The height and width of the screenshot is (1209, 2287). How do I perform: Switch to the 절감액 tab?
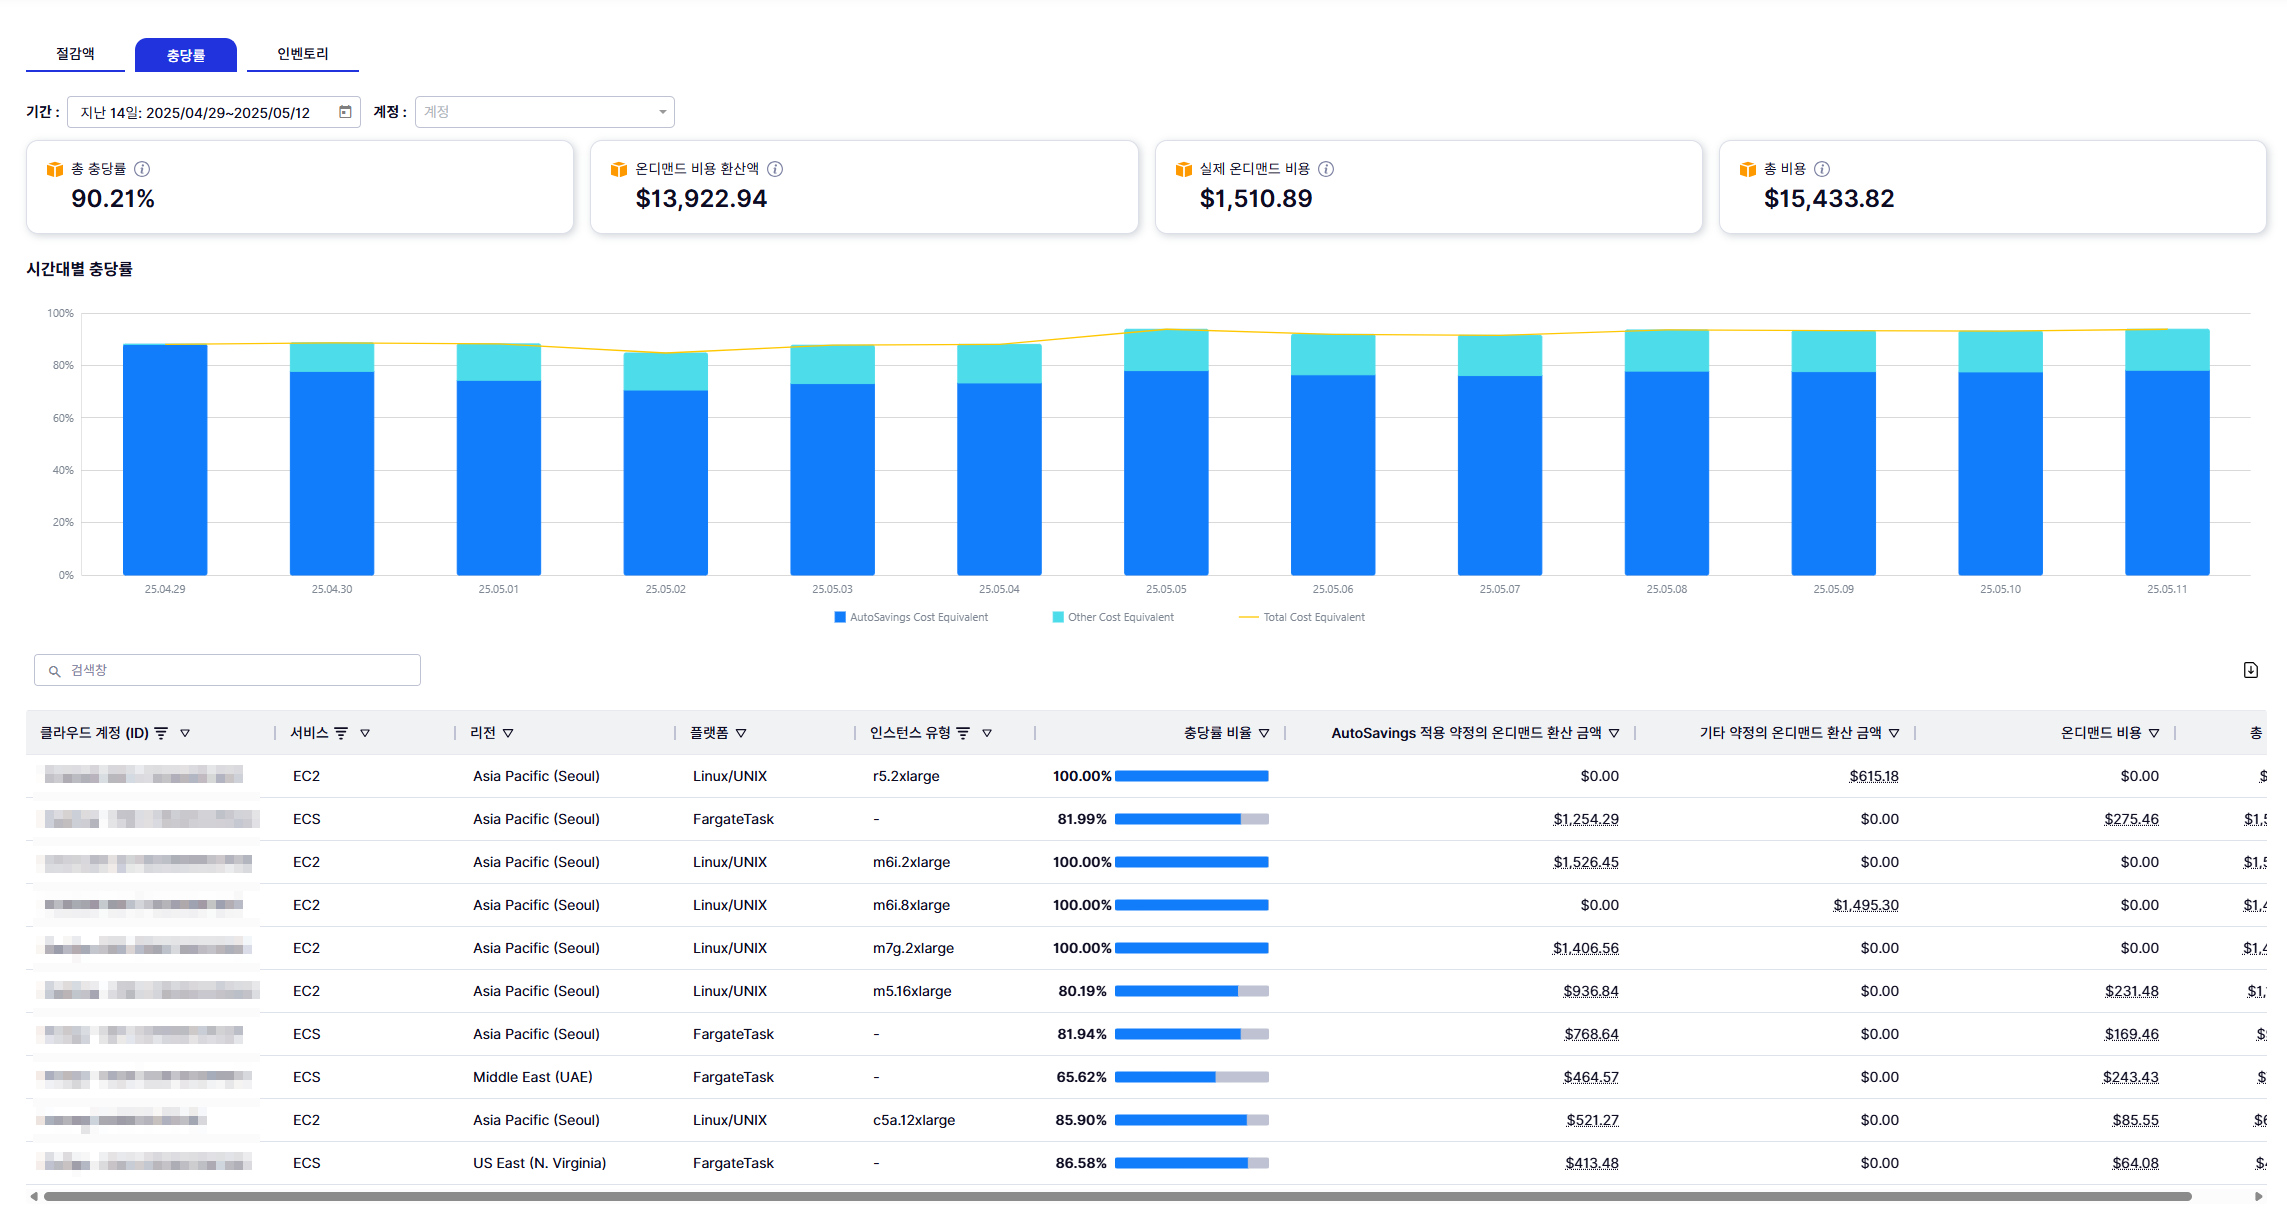[75, 54]
